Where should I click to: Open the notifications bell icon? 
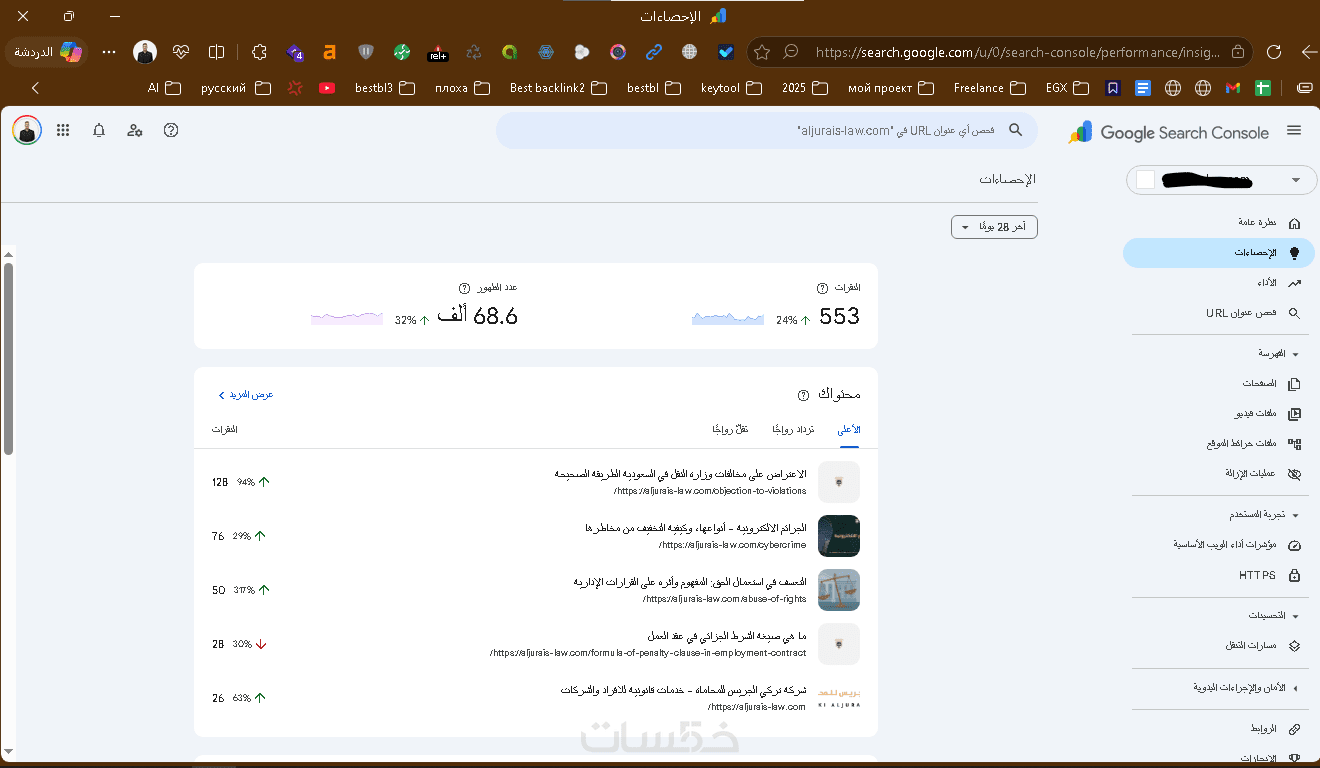click(x=99, y=130)
